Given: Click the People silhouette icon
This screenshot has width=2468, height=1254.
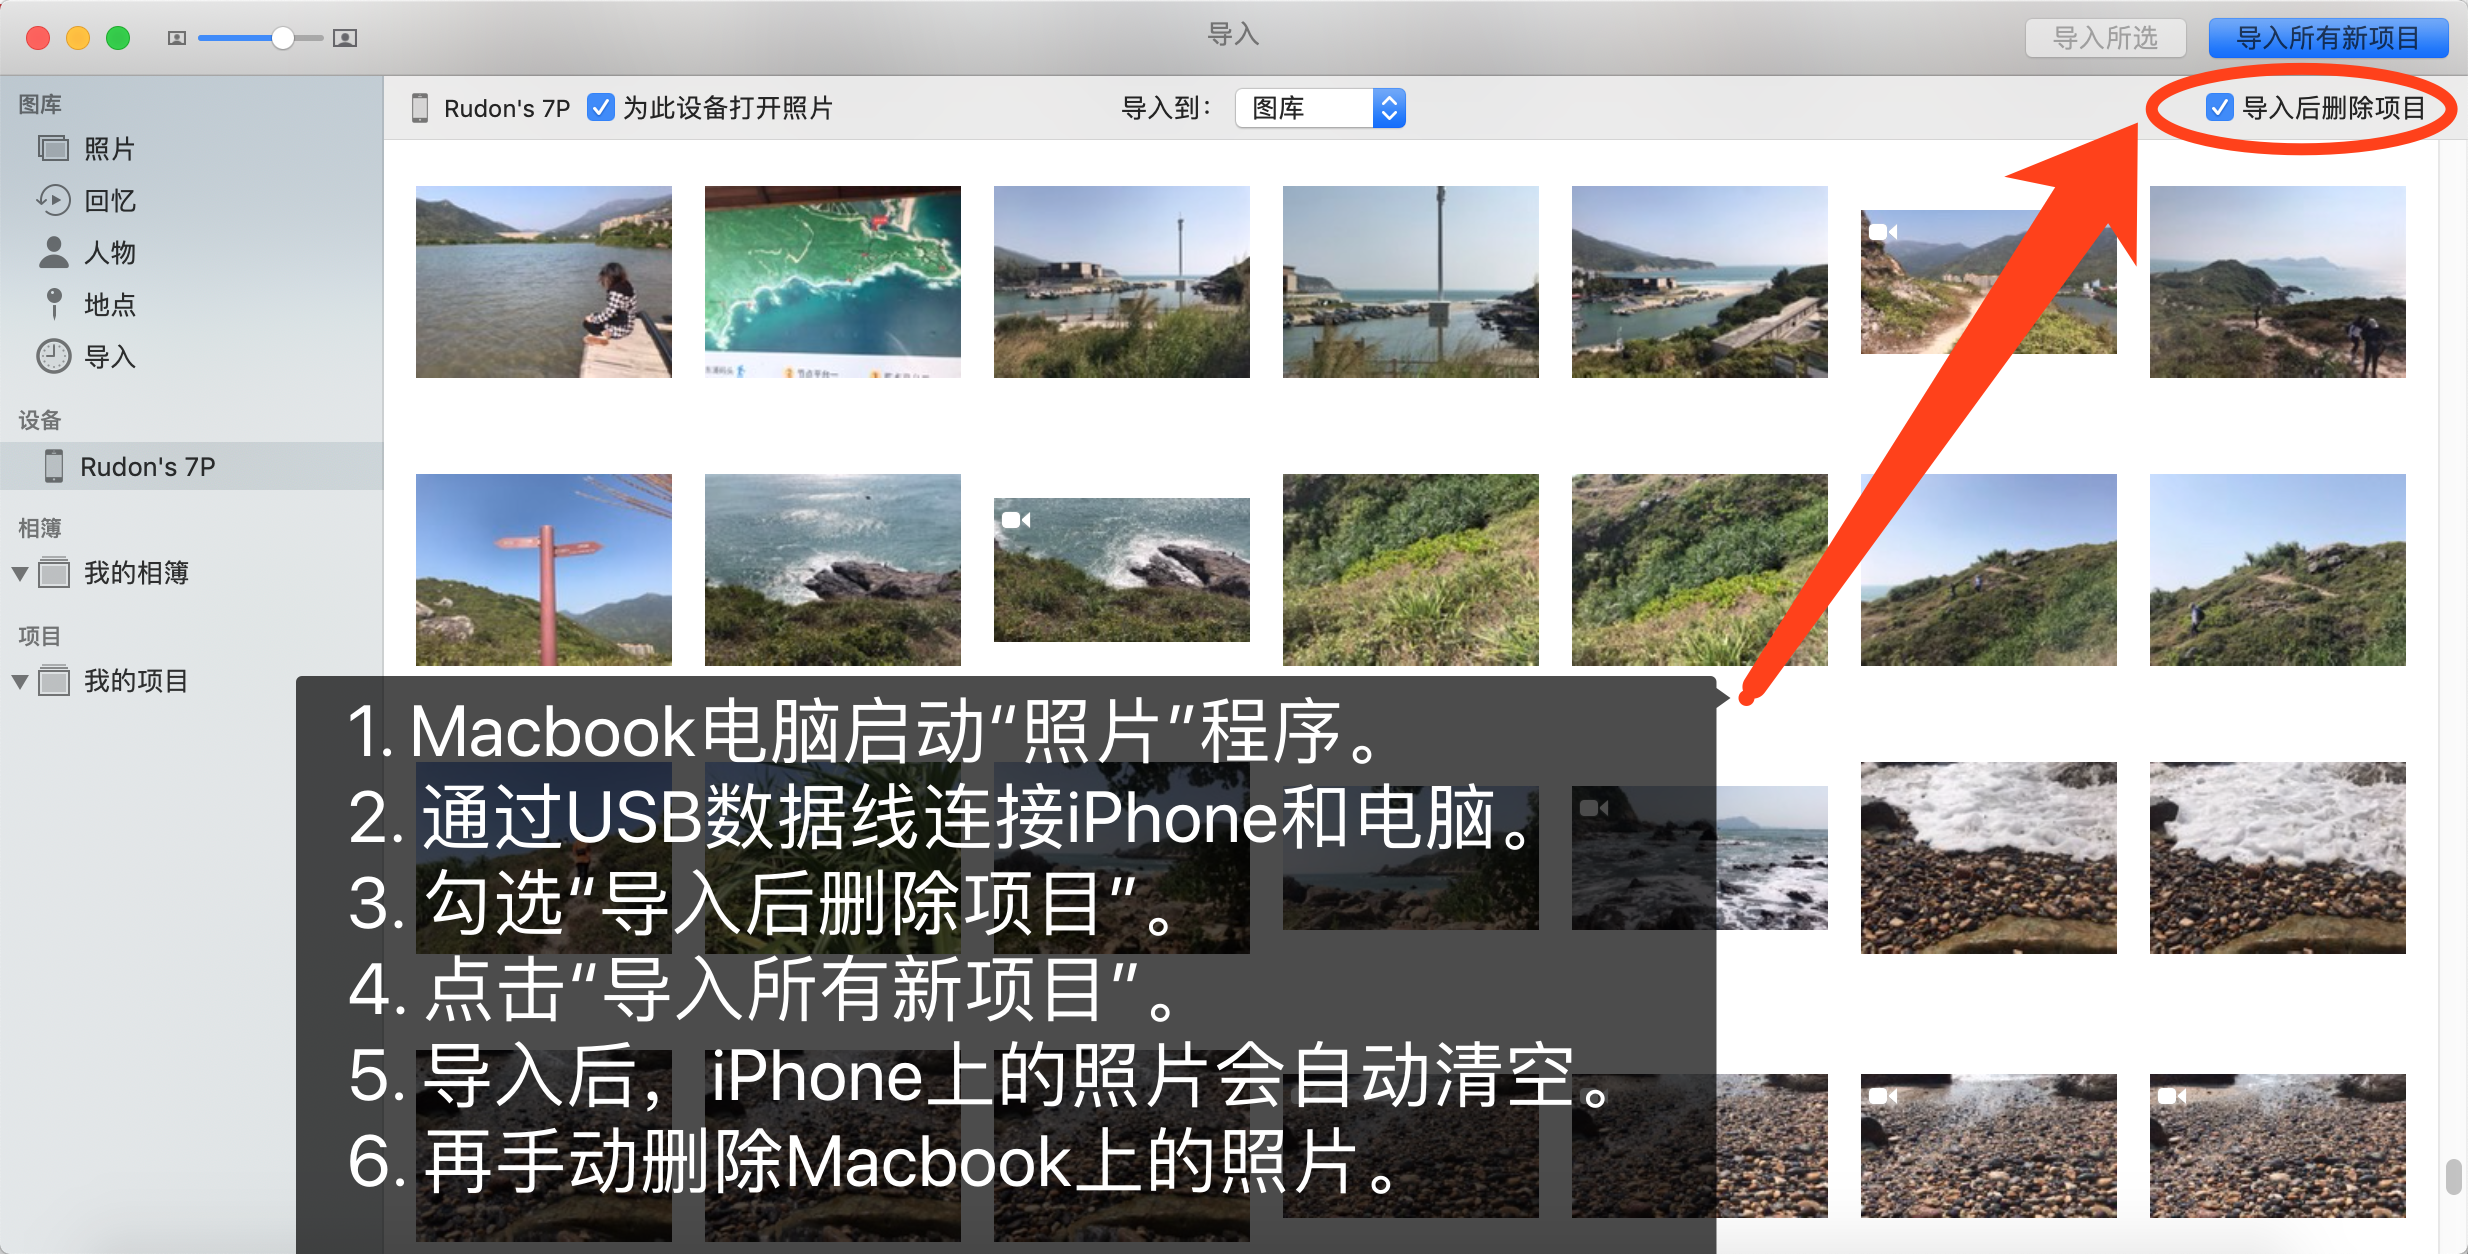Looking at the screenshot, I should click(x=53, y=253).
